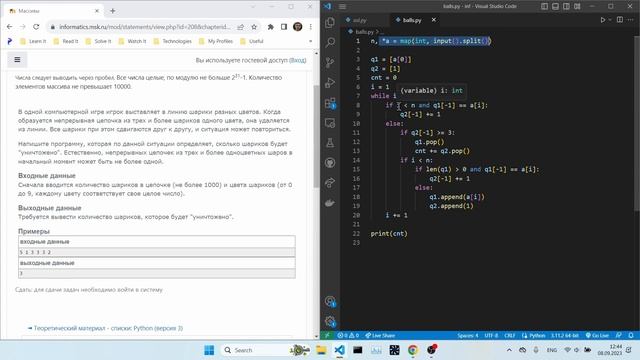Viewport: 640px width, 360px height.
Task: Open Chrome from the taskbar
Action: point(413,350)
